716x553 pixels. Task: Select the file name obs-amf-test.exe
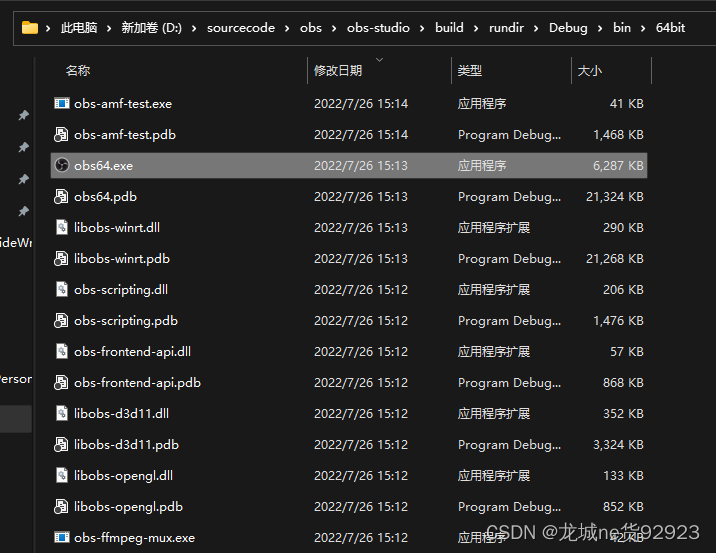(123, 104)
